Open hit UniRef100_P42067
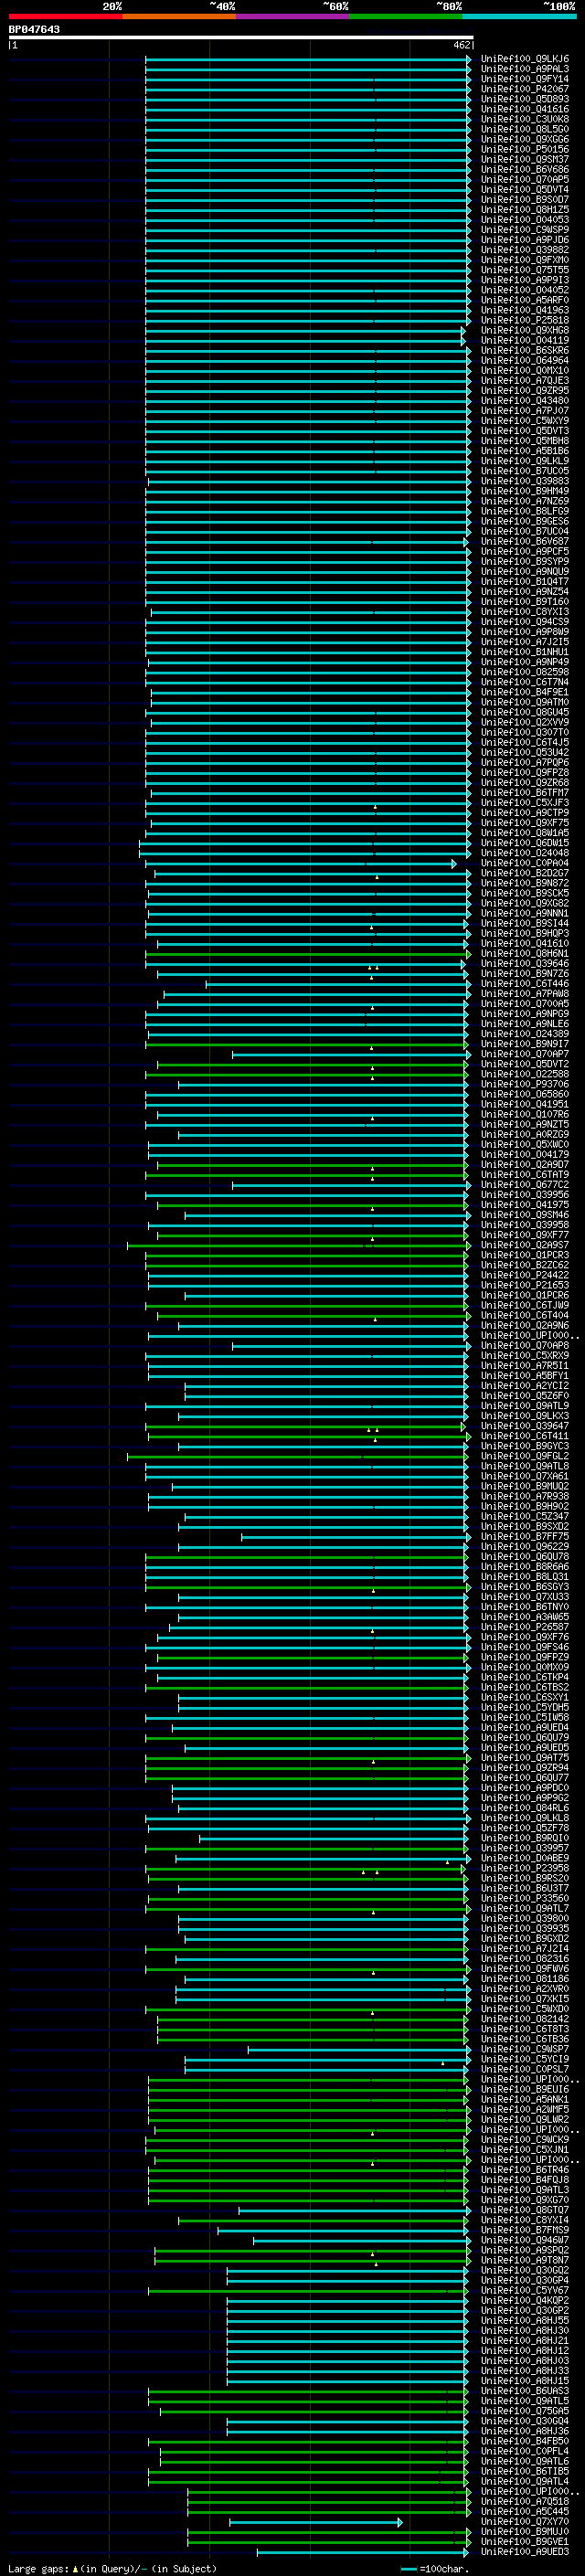This screenshot has height=2576, width=585. pos(525,89)
